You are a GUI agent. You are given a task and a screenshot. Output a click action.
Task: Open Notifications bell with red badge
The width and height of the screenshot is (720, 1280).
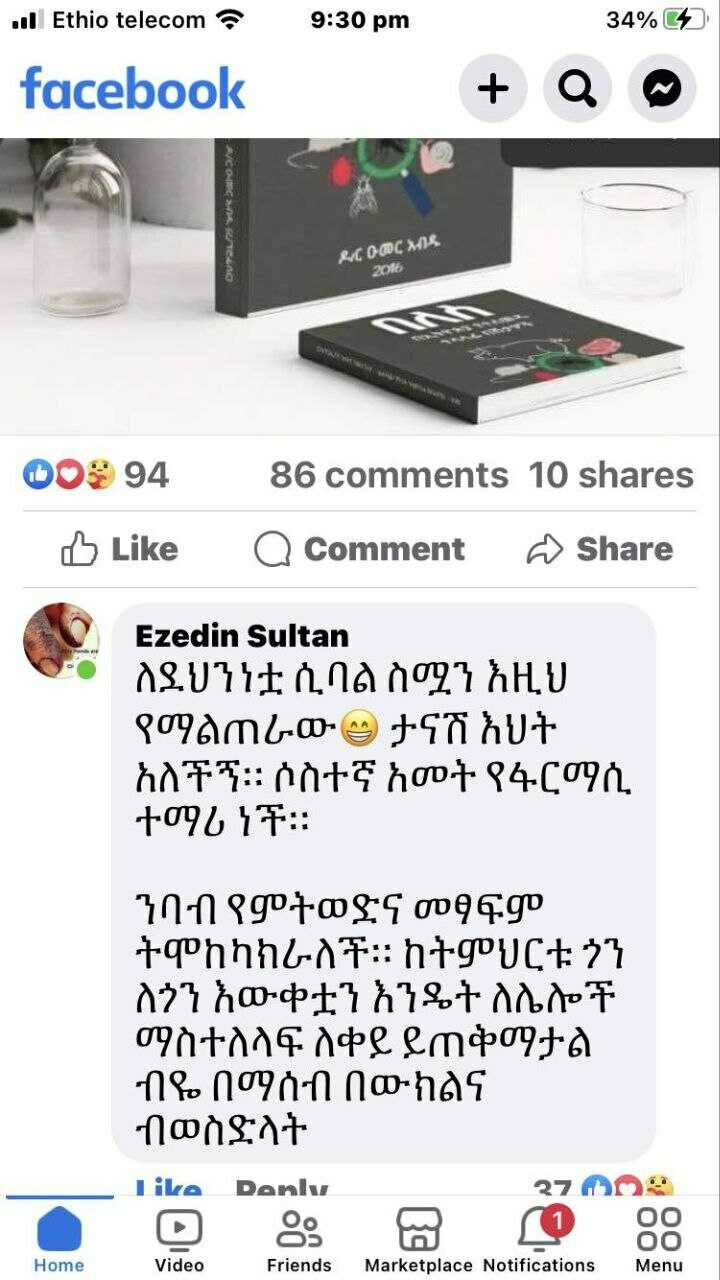pos(539,1239)
